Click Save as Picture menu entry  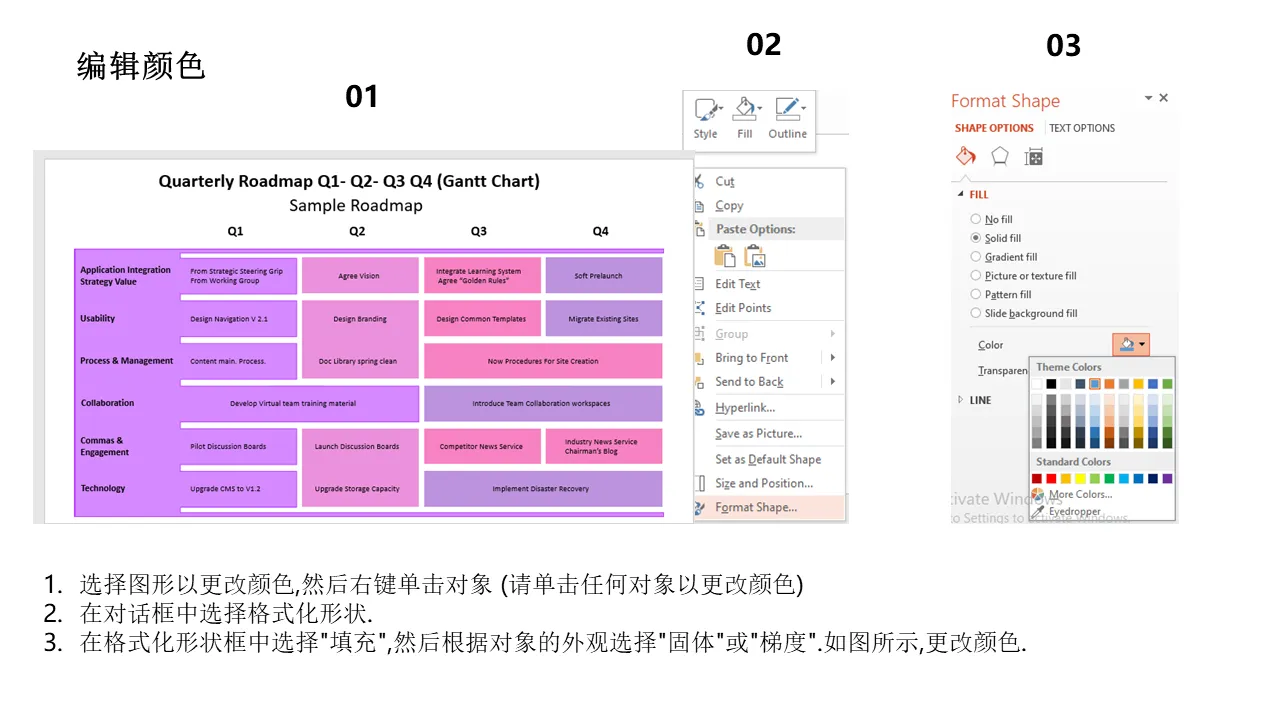click(x=758, y=434)
